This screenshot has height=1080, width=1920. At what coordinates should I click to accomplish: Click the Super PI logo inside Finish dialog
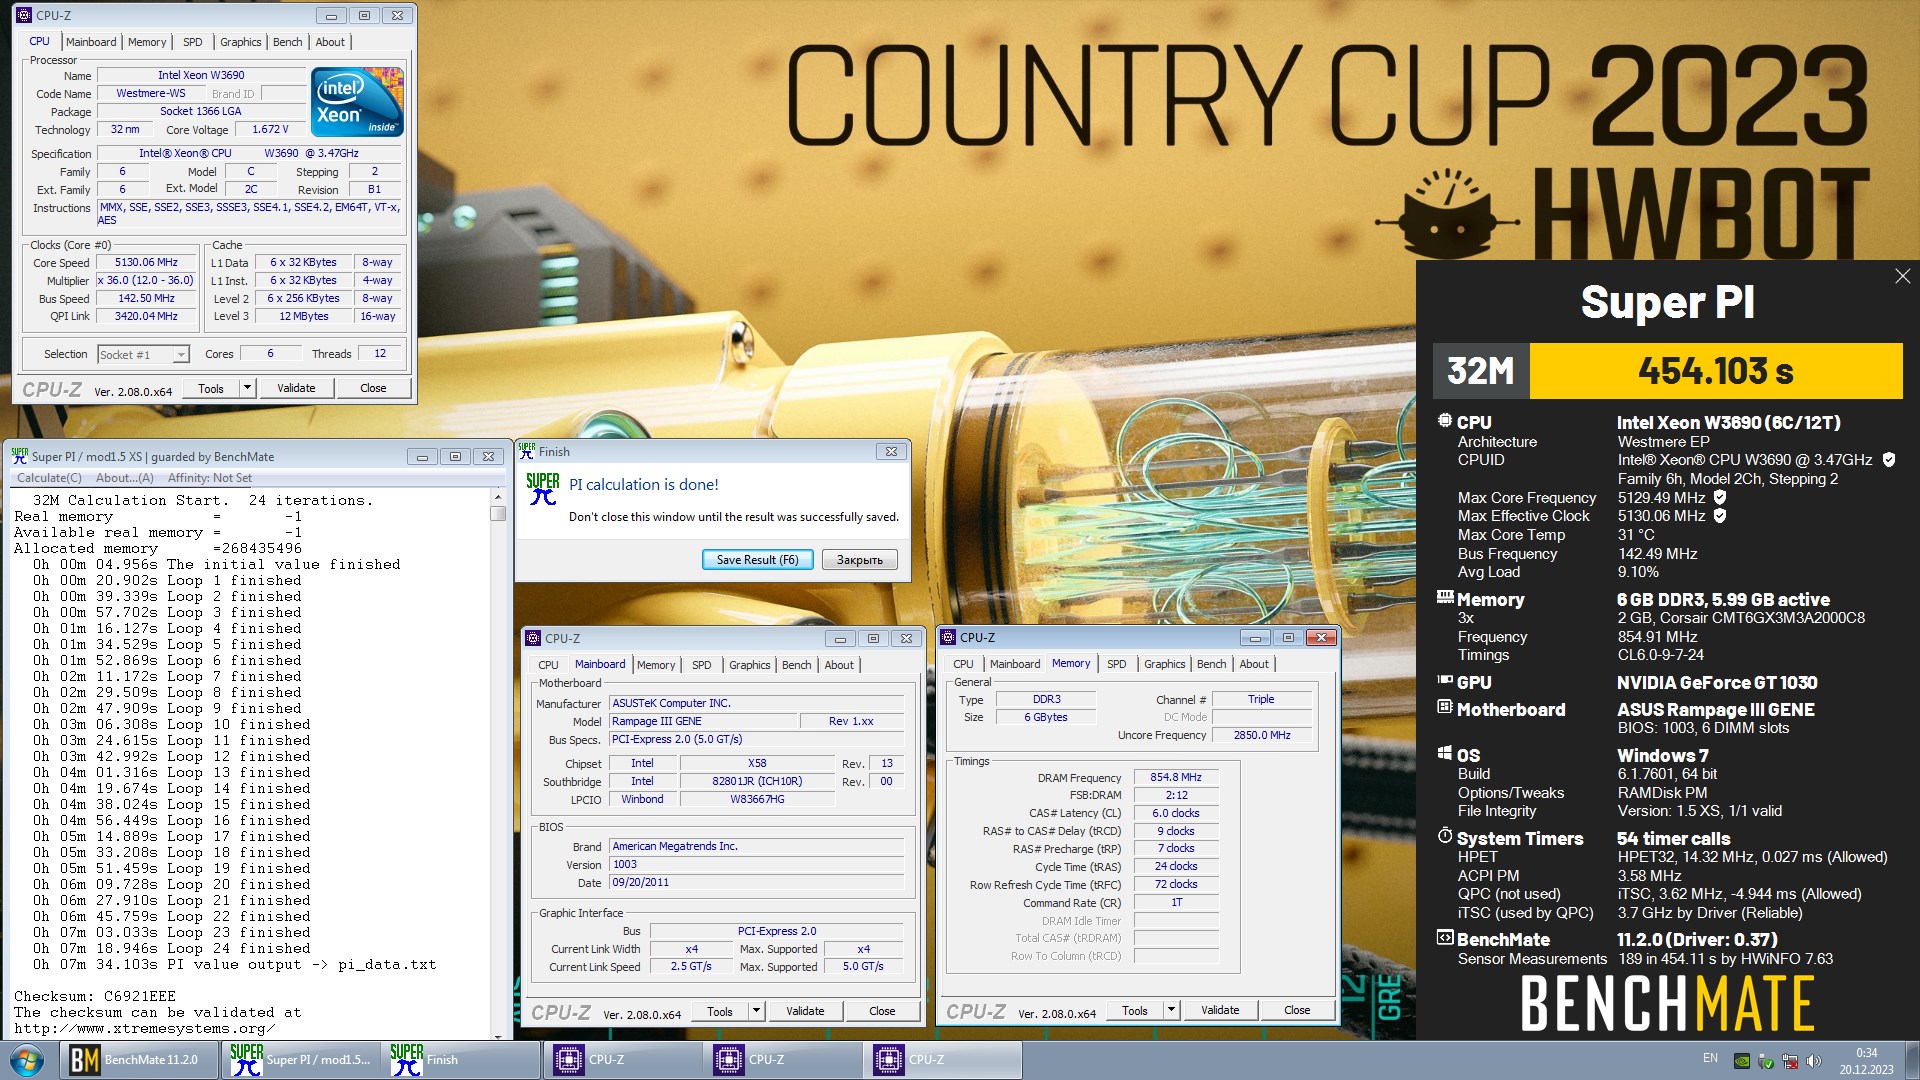(542, 488)
